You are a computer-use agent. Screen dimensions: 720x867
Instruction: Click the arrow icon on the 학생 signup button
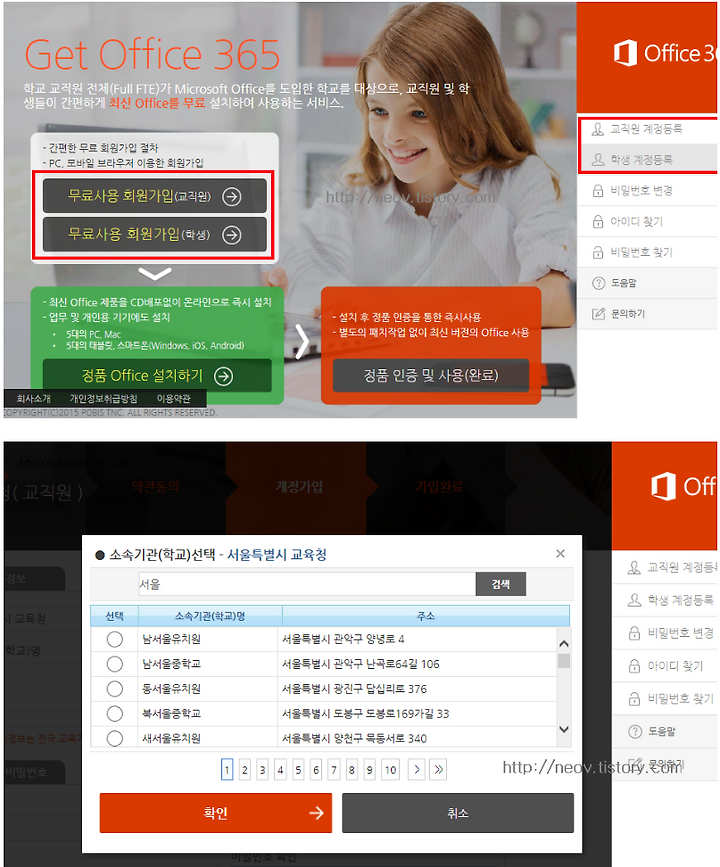pos(232,235)
